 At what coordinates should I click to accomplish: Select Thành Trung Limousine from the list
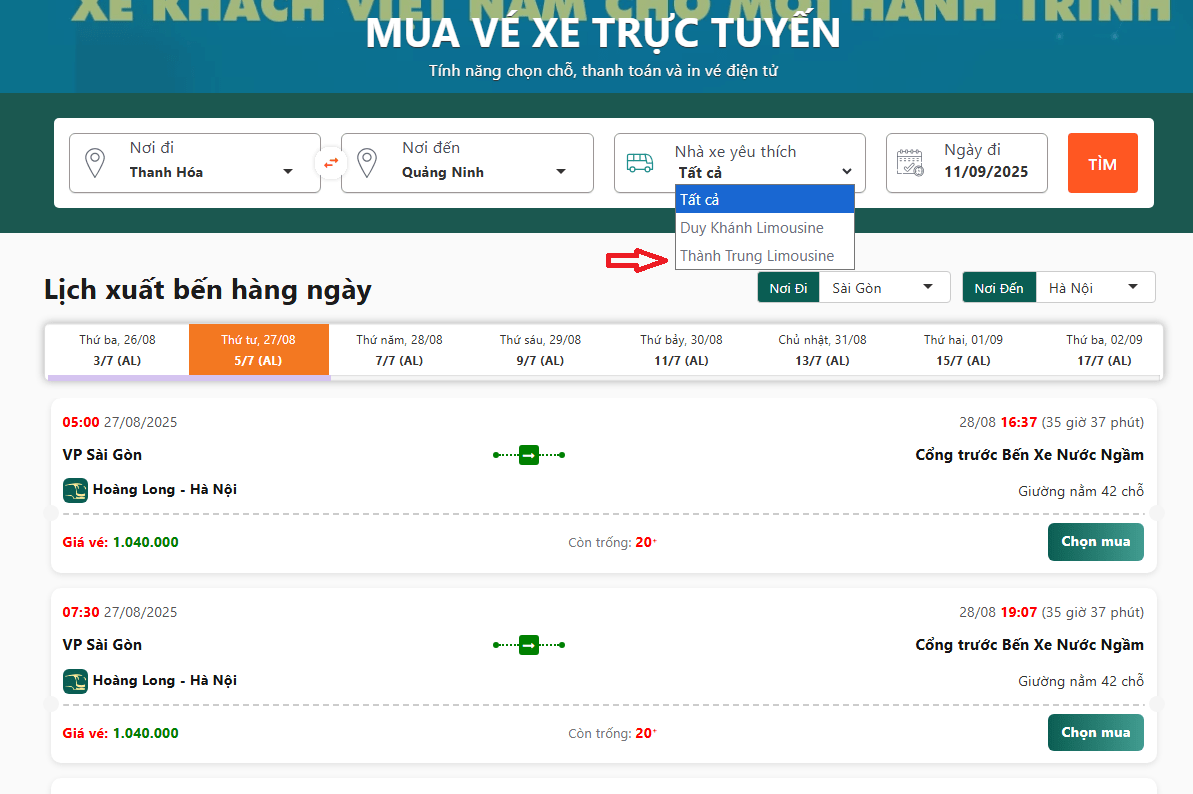pos(757,256)
